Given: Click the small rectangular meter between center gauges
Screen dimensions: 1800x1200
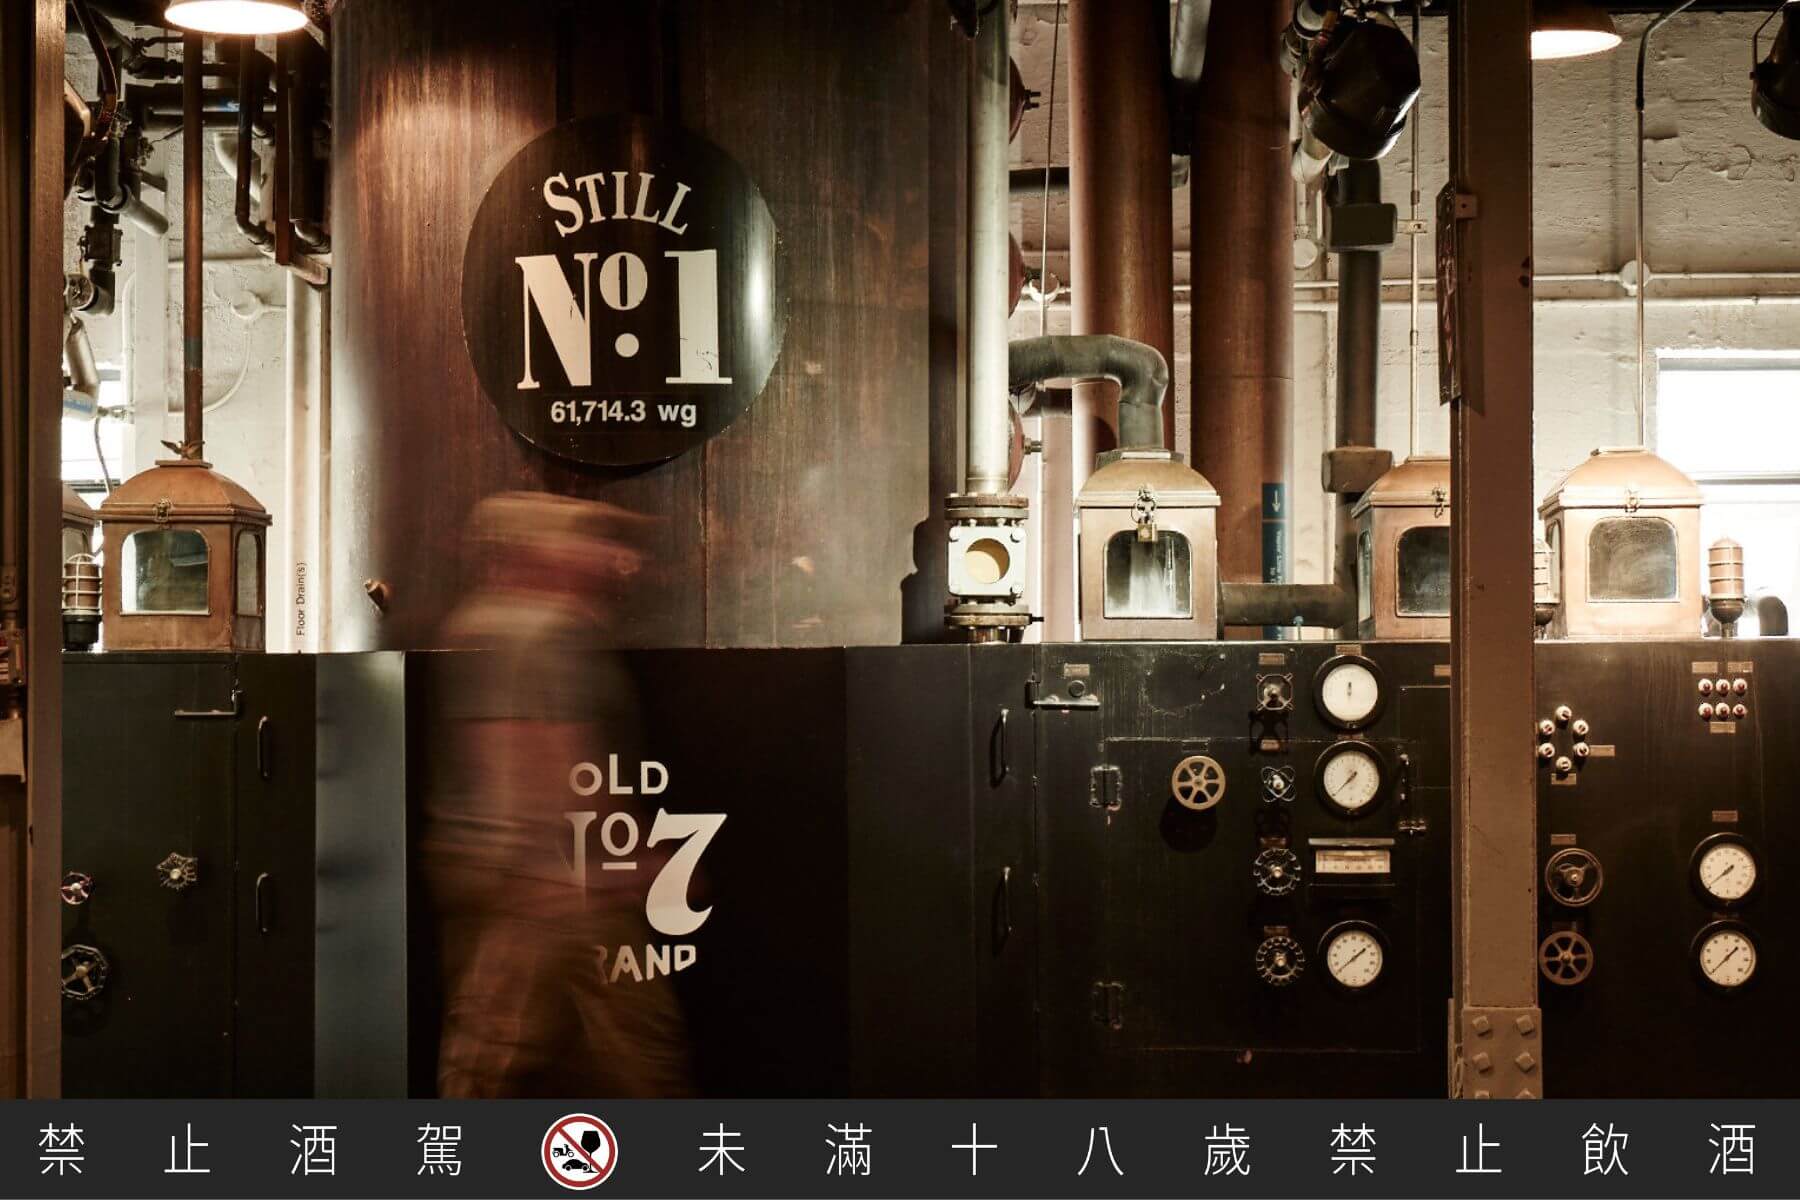Looking at the screenshot, I should [x=1348, y=862].
